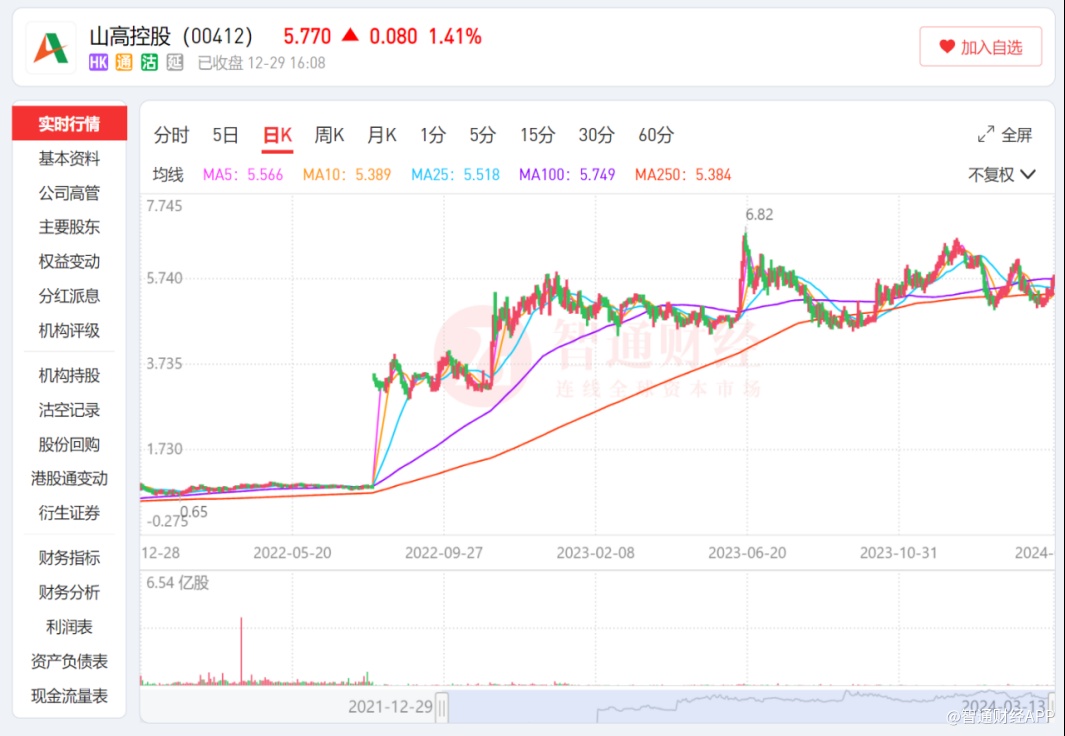1065x736 pixels.
Task: Add stock to watchlist with 加入自选
Action: pos(980,47)
